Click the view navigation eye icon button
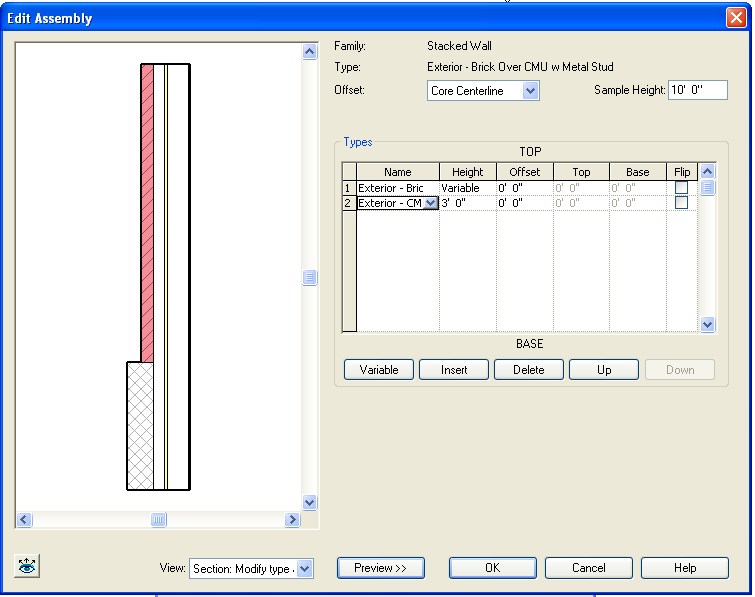The image size is (755, 597). pyautogui.click(x=27, y=566)
